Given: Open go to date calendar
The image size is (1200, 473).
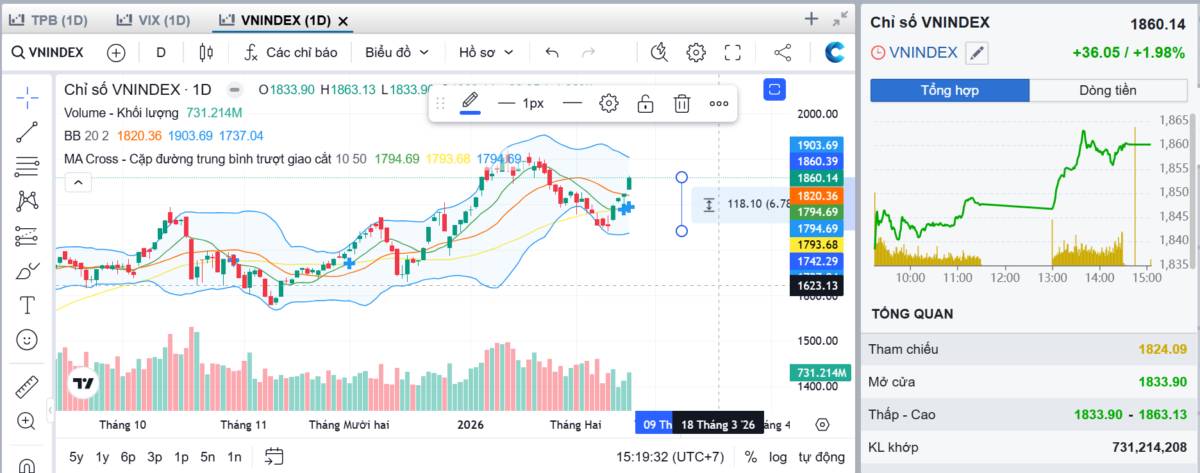Looking at the screenshot, I should pyautogui.click(x=274, y=457).
